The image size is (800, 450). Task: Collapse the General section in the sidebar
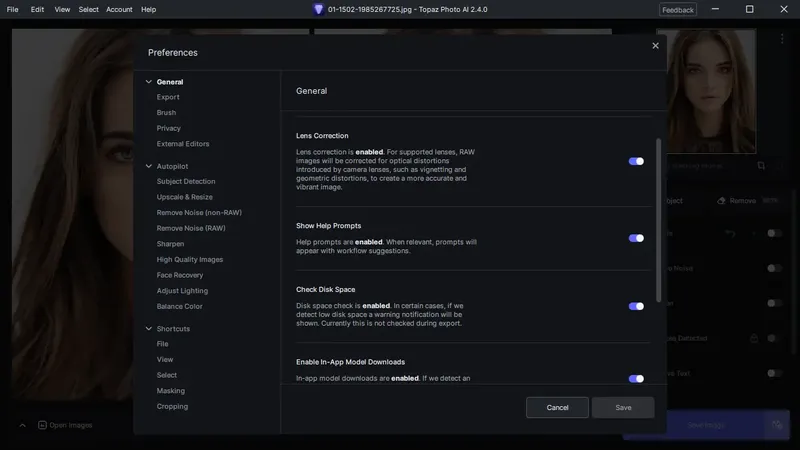(149, 82)
